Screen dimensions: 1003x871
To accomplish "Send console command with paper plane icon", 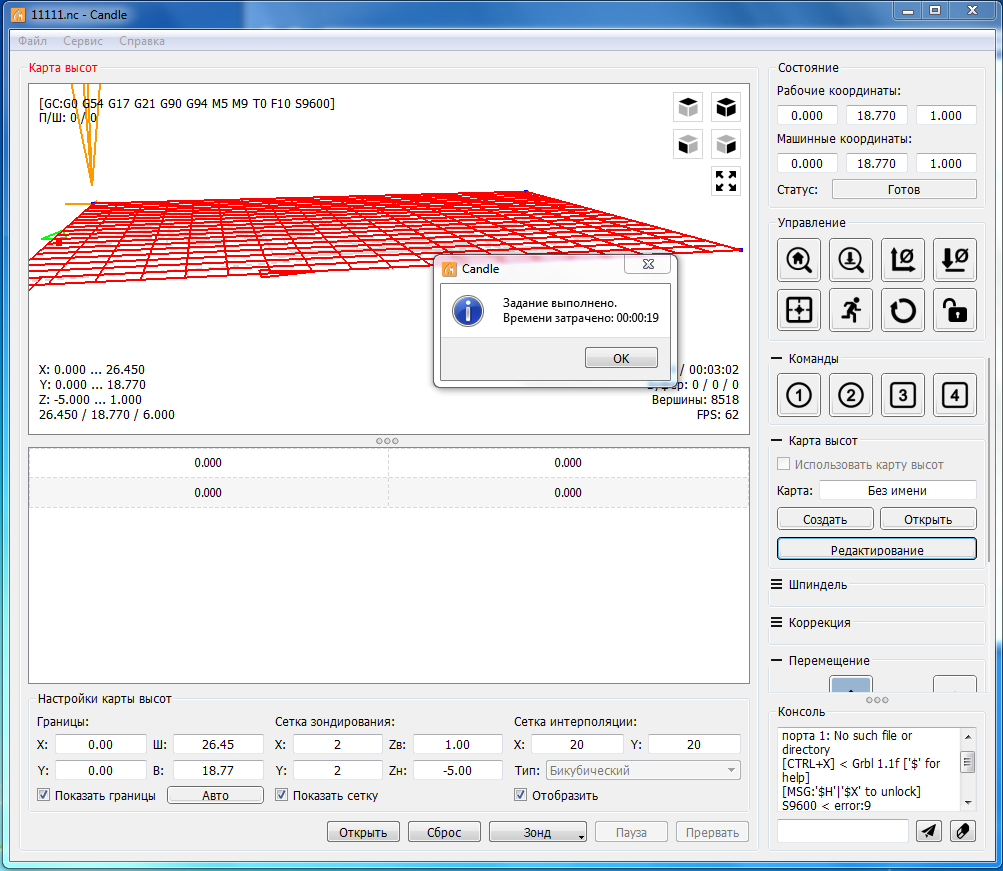I will (928, 831).
